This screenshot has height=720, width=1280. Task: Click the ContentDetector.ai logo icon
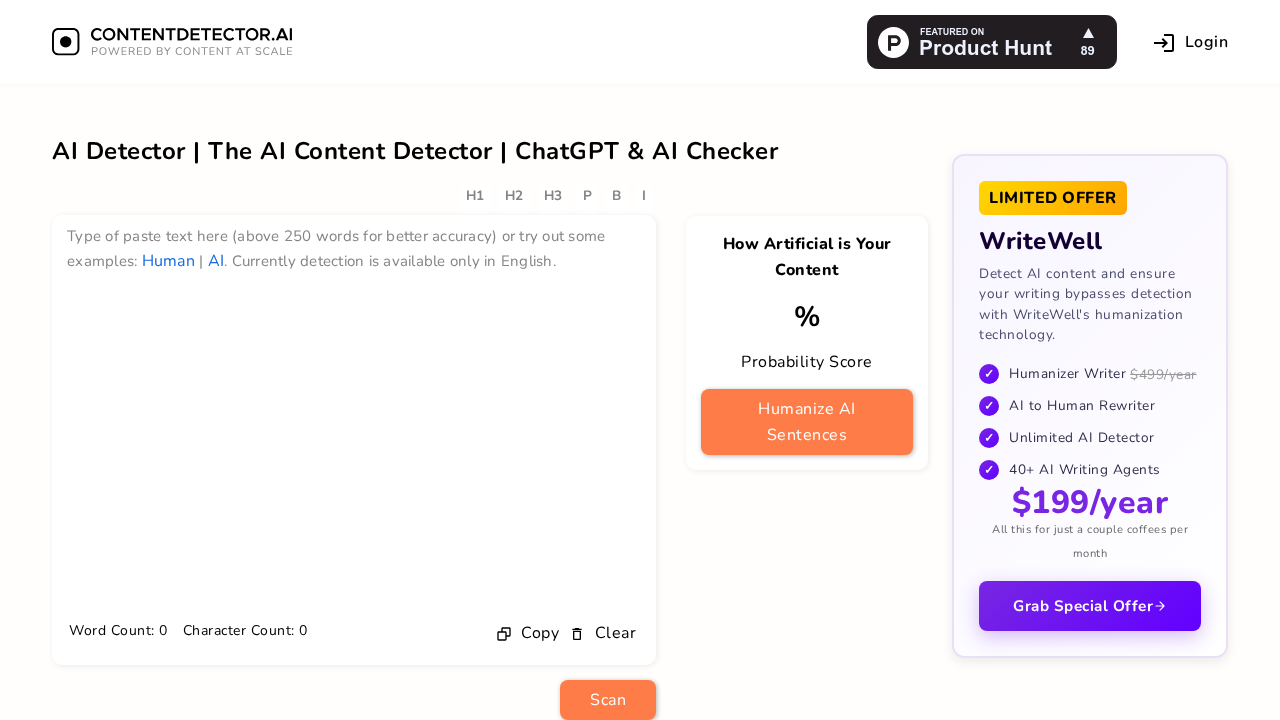point(65,41)
